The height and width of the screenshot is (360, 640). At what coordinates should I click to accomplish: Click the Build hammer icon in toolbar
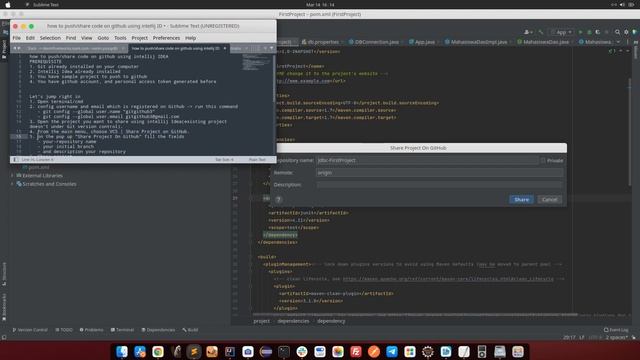(x=541, y=32)
